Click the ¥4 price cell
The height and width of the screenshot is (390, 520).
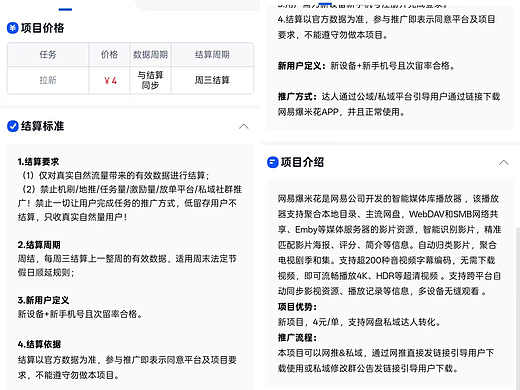coord(110,81)
